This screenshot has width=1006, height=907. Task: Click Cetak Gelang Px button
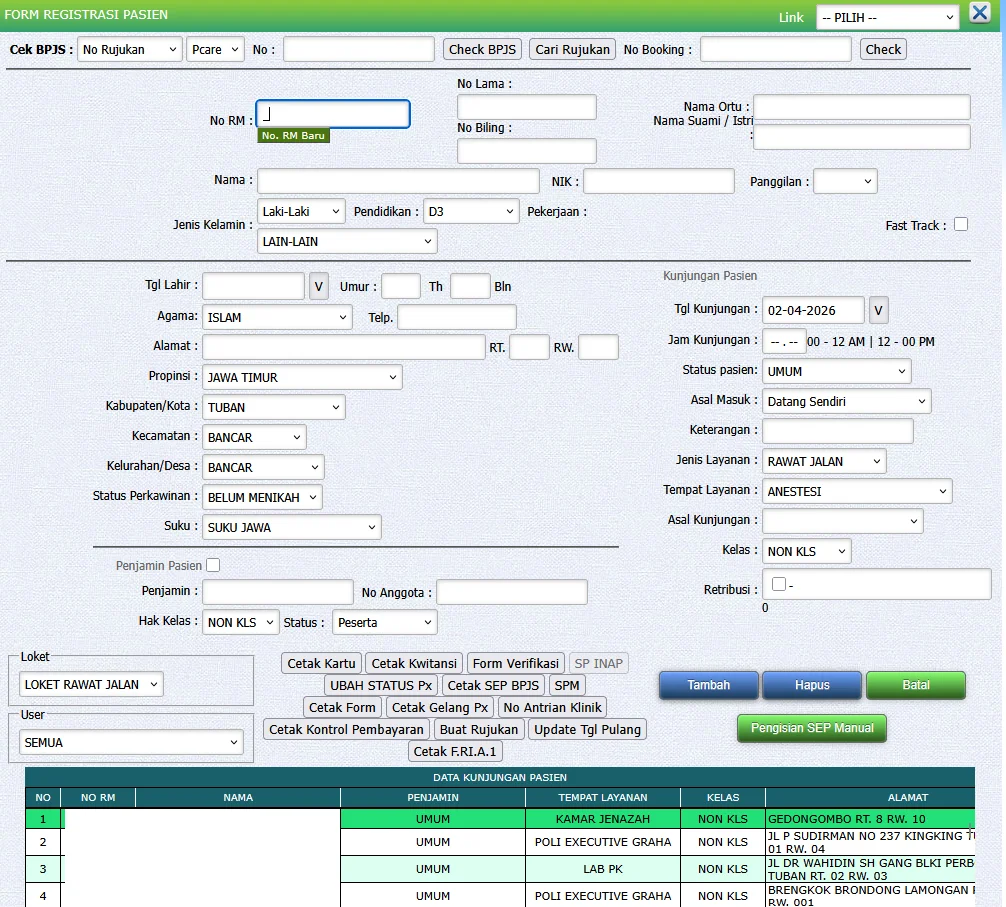439,707
